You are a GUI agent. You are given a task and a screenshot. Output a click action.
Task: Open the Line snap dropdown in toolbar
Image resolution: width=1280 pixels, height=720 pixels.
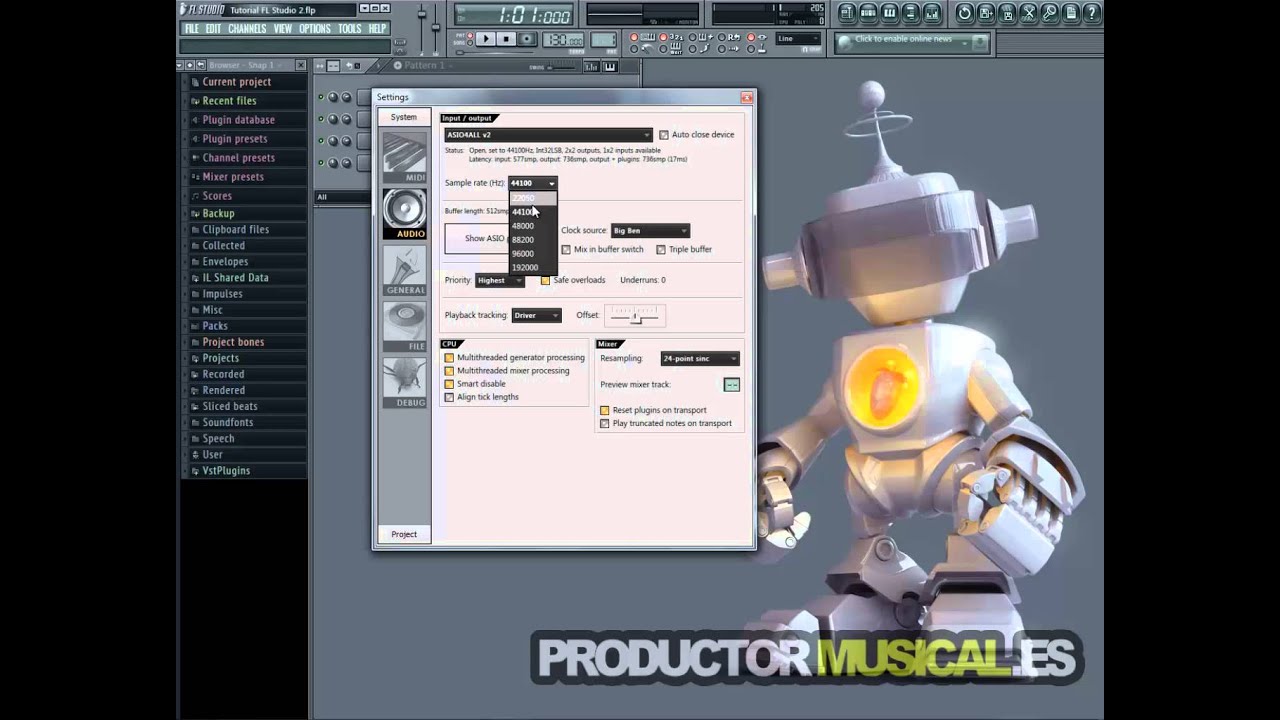(x=798, y=39)
